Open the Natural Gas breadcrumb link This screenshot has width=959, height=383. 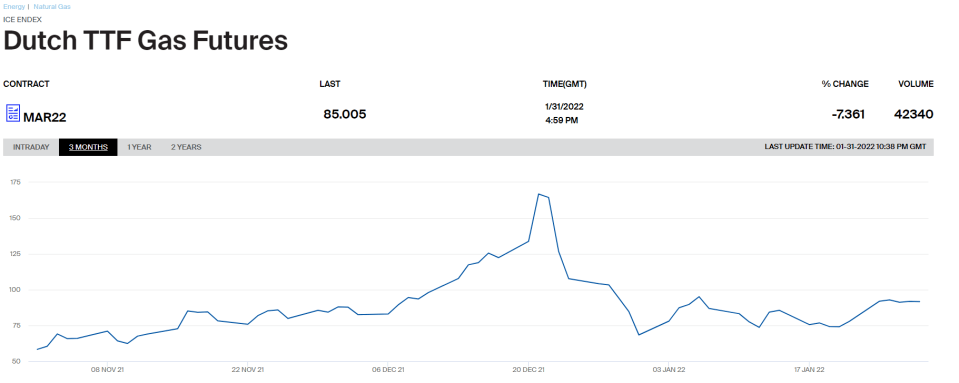[52, 7]
